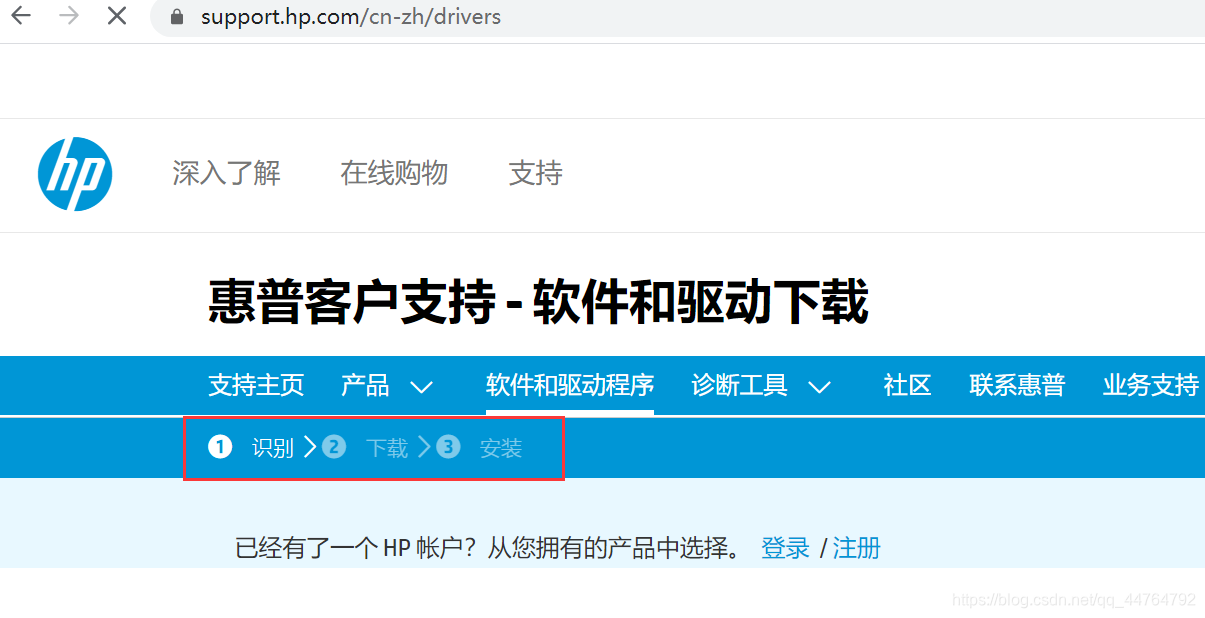The height and width of the screenshot is (618, 1205).
Task: Open the 支持 menu in header
Action: click(536, 173)
